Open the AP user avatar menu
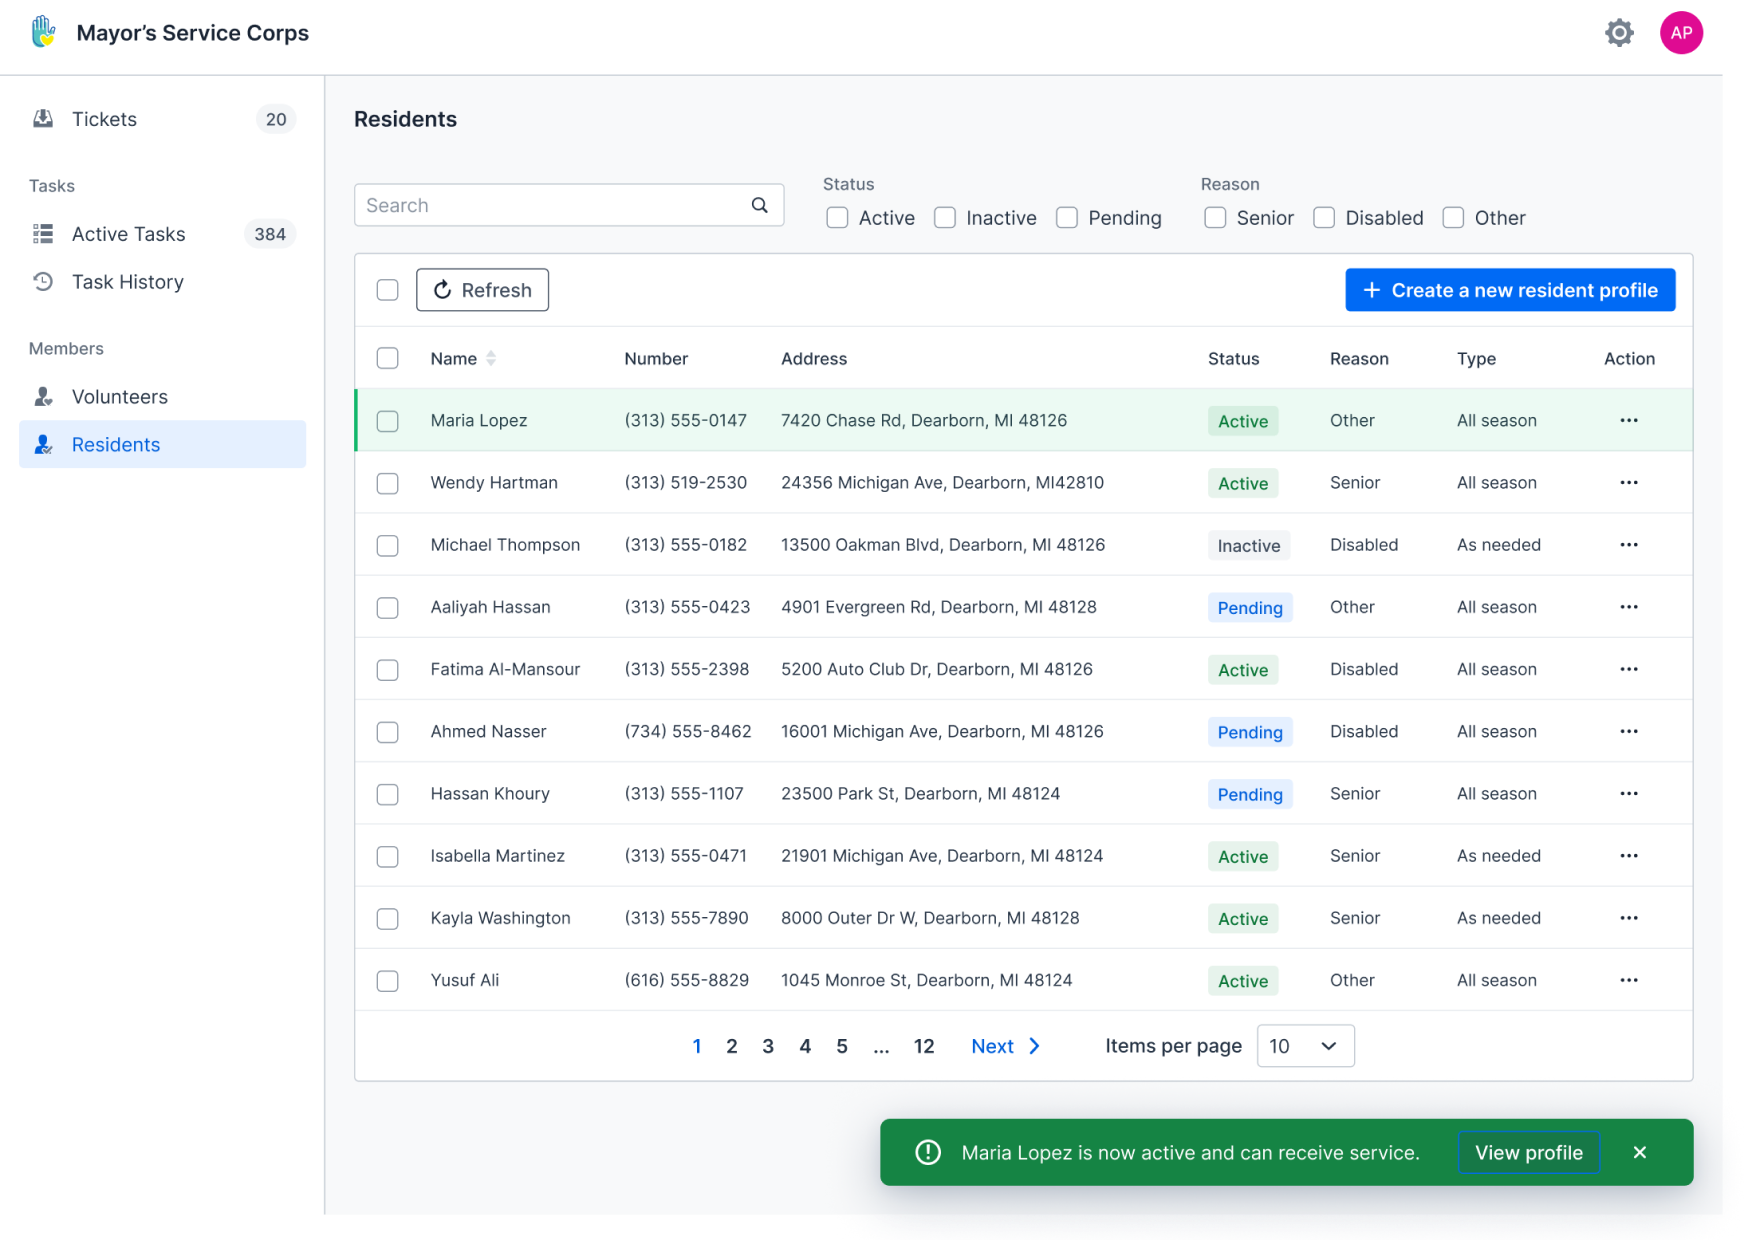This screenshot has height=1240, width=1744. coord(1681,33)
